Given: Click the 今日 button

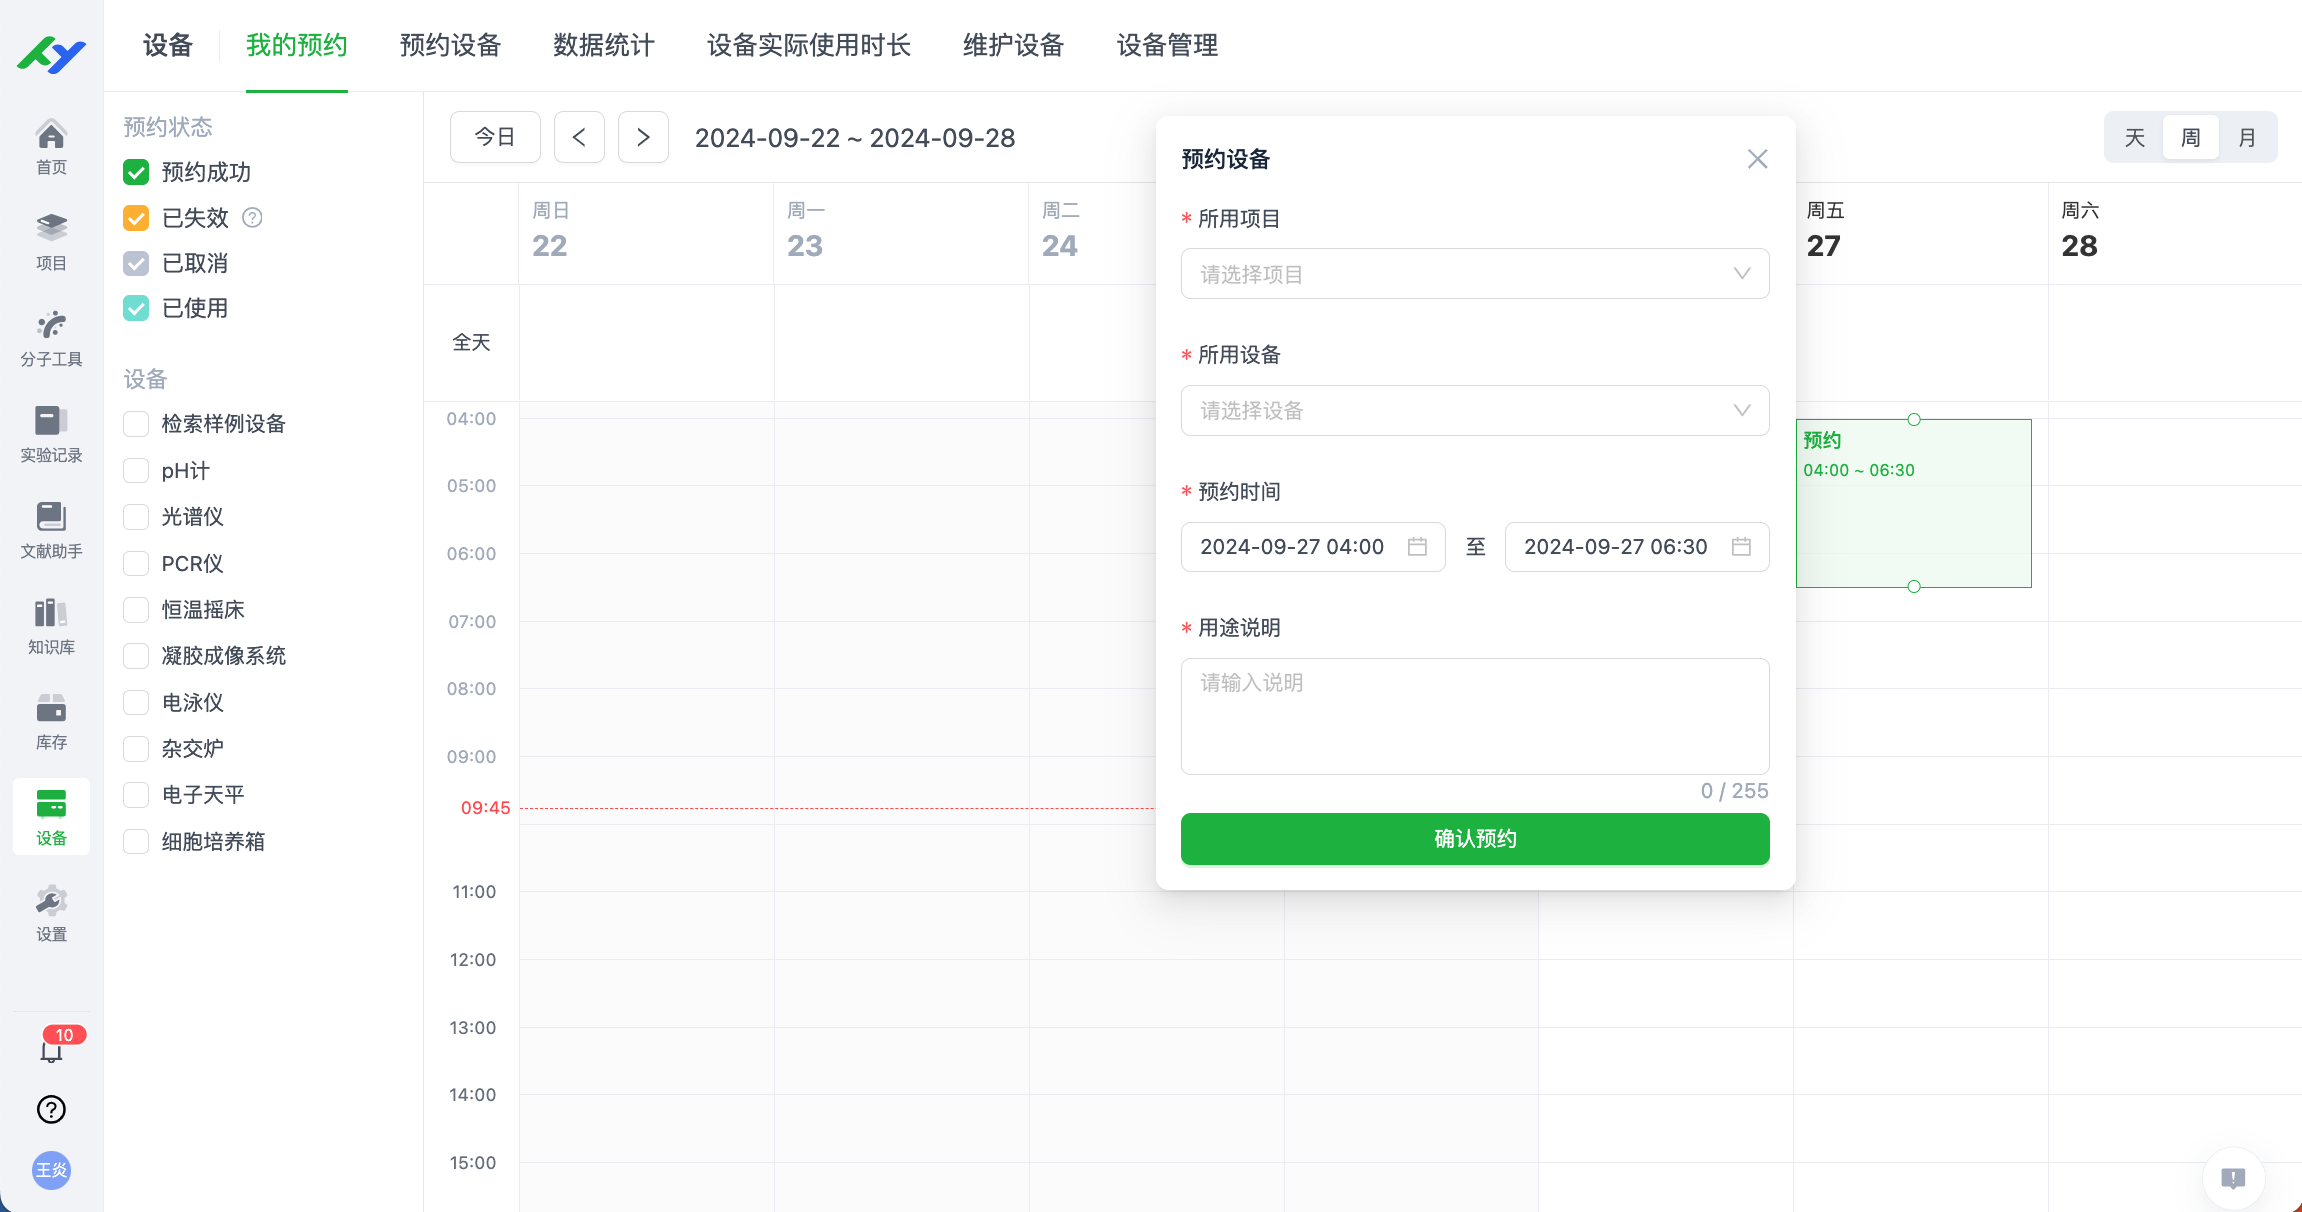Looking at the screenshot, I should [x=495, y=137].
